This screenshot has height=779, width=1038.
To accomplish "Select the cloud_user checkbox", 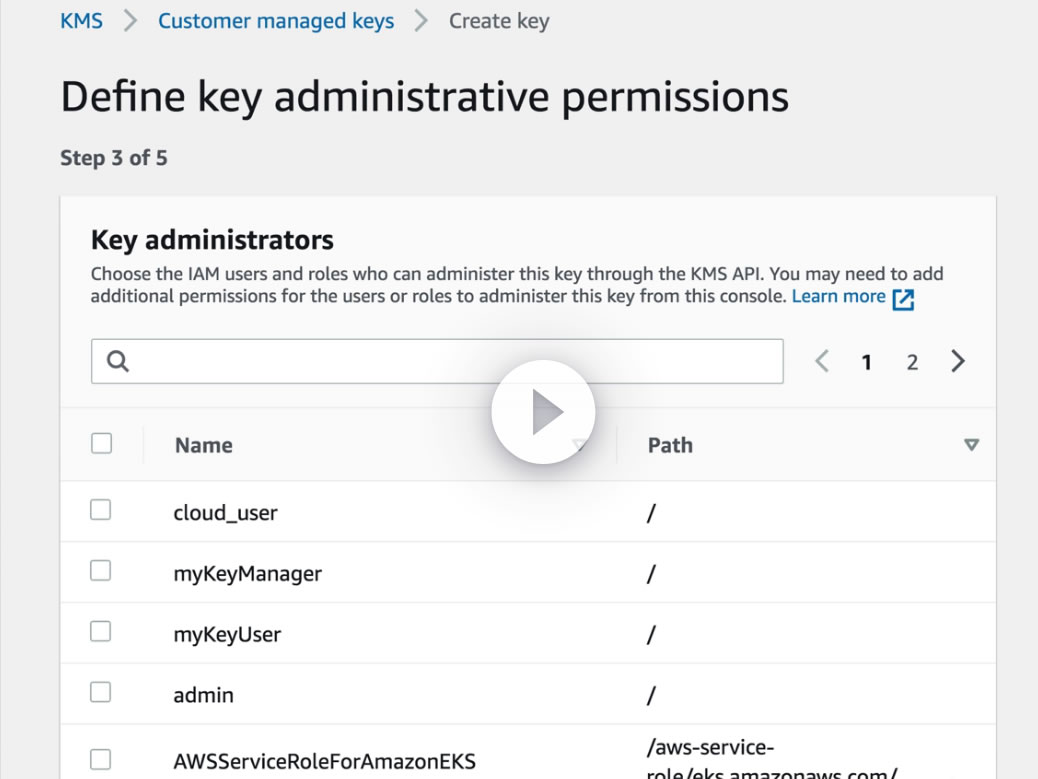I will (101, 510).
